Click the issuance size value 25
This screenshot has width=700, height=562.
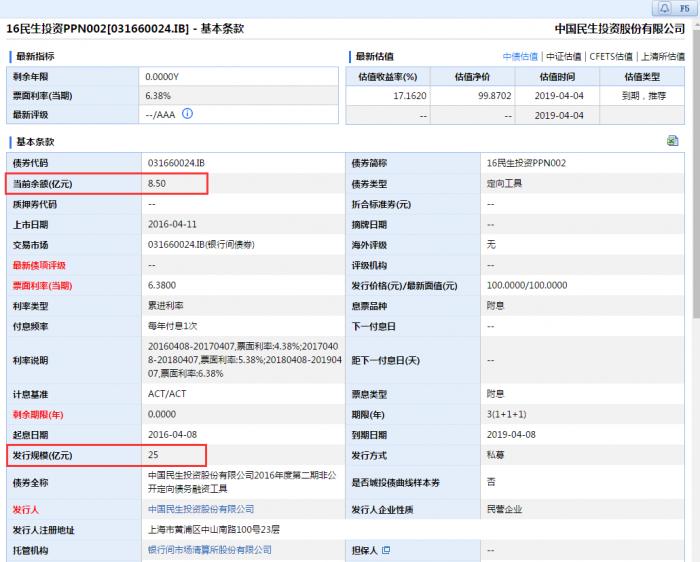point(153,455)
